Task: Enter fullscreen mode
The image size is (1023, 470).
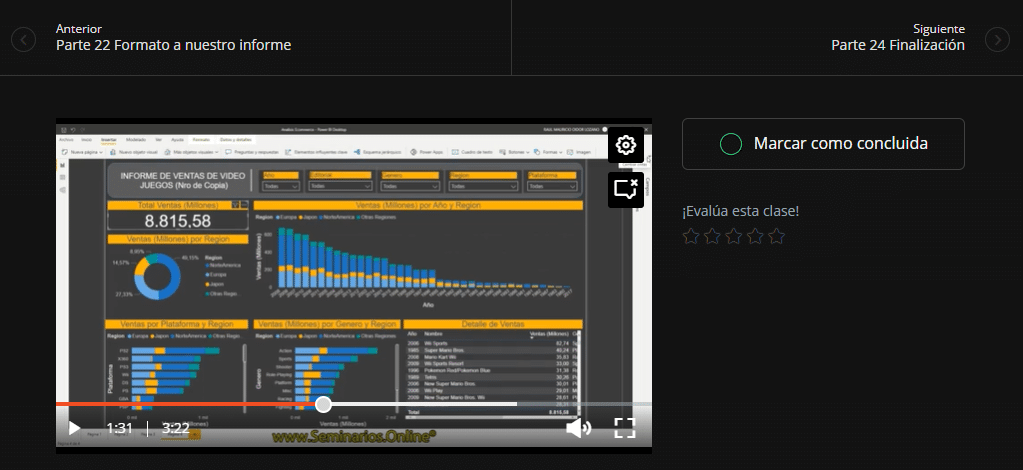Action: coord(625,428)
